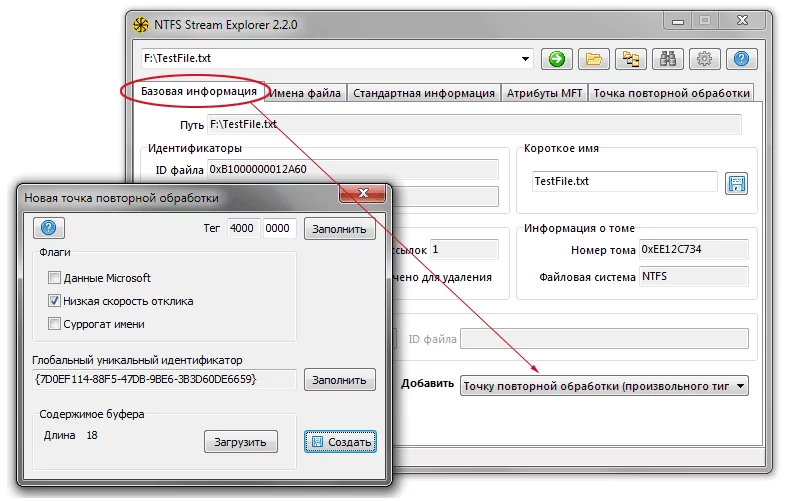Image resolution: width=786 pixels, height=501 pixels.
Task: Click the Создать button
Action: click(340, 442)
